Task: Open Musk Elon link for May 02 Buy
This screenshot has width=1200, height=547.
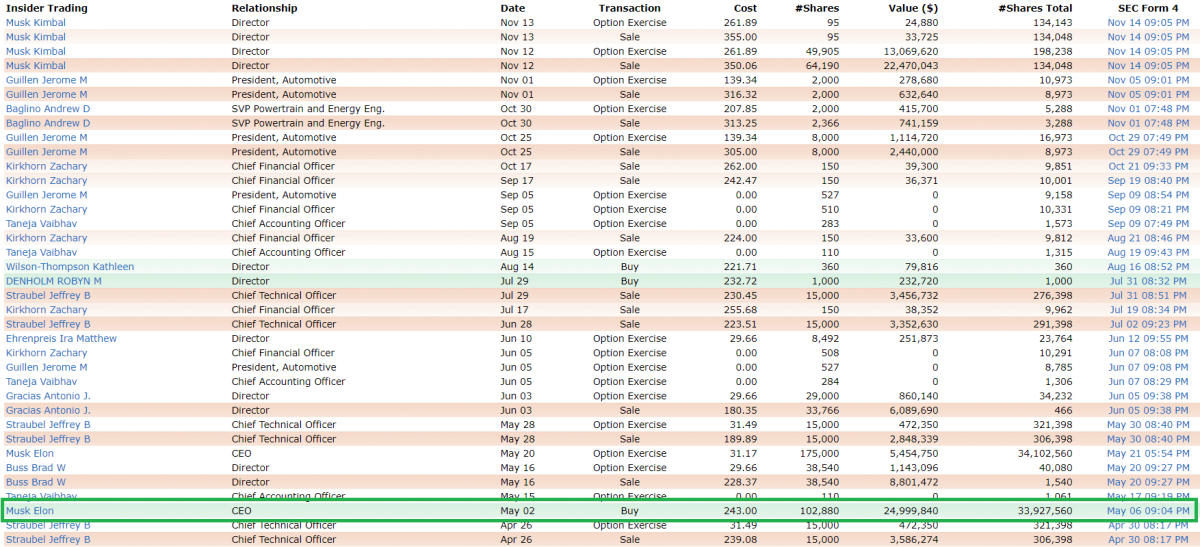Action: 30,510
